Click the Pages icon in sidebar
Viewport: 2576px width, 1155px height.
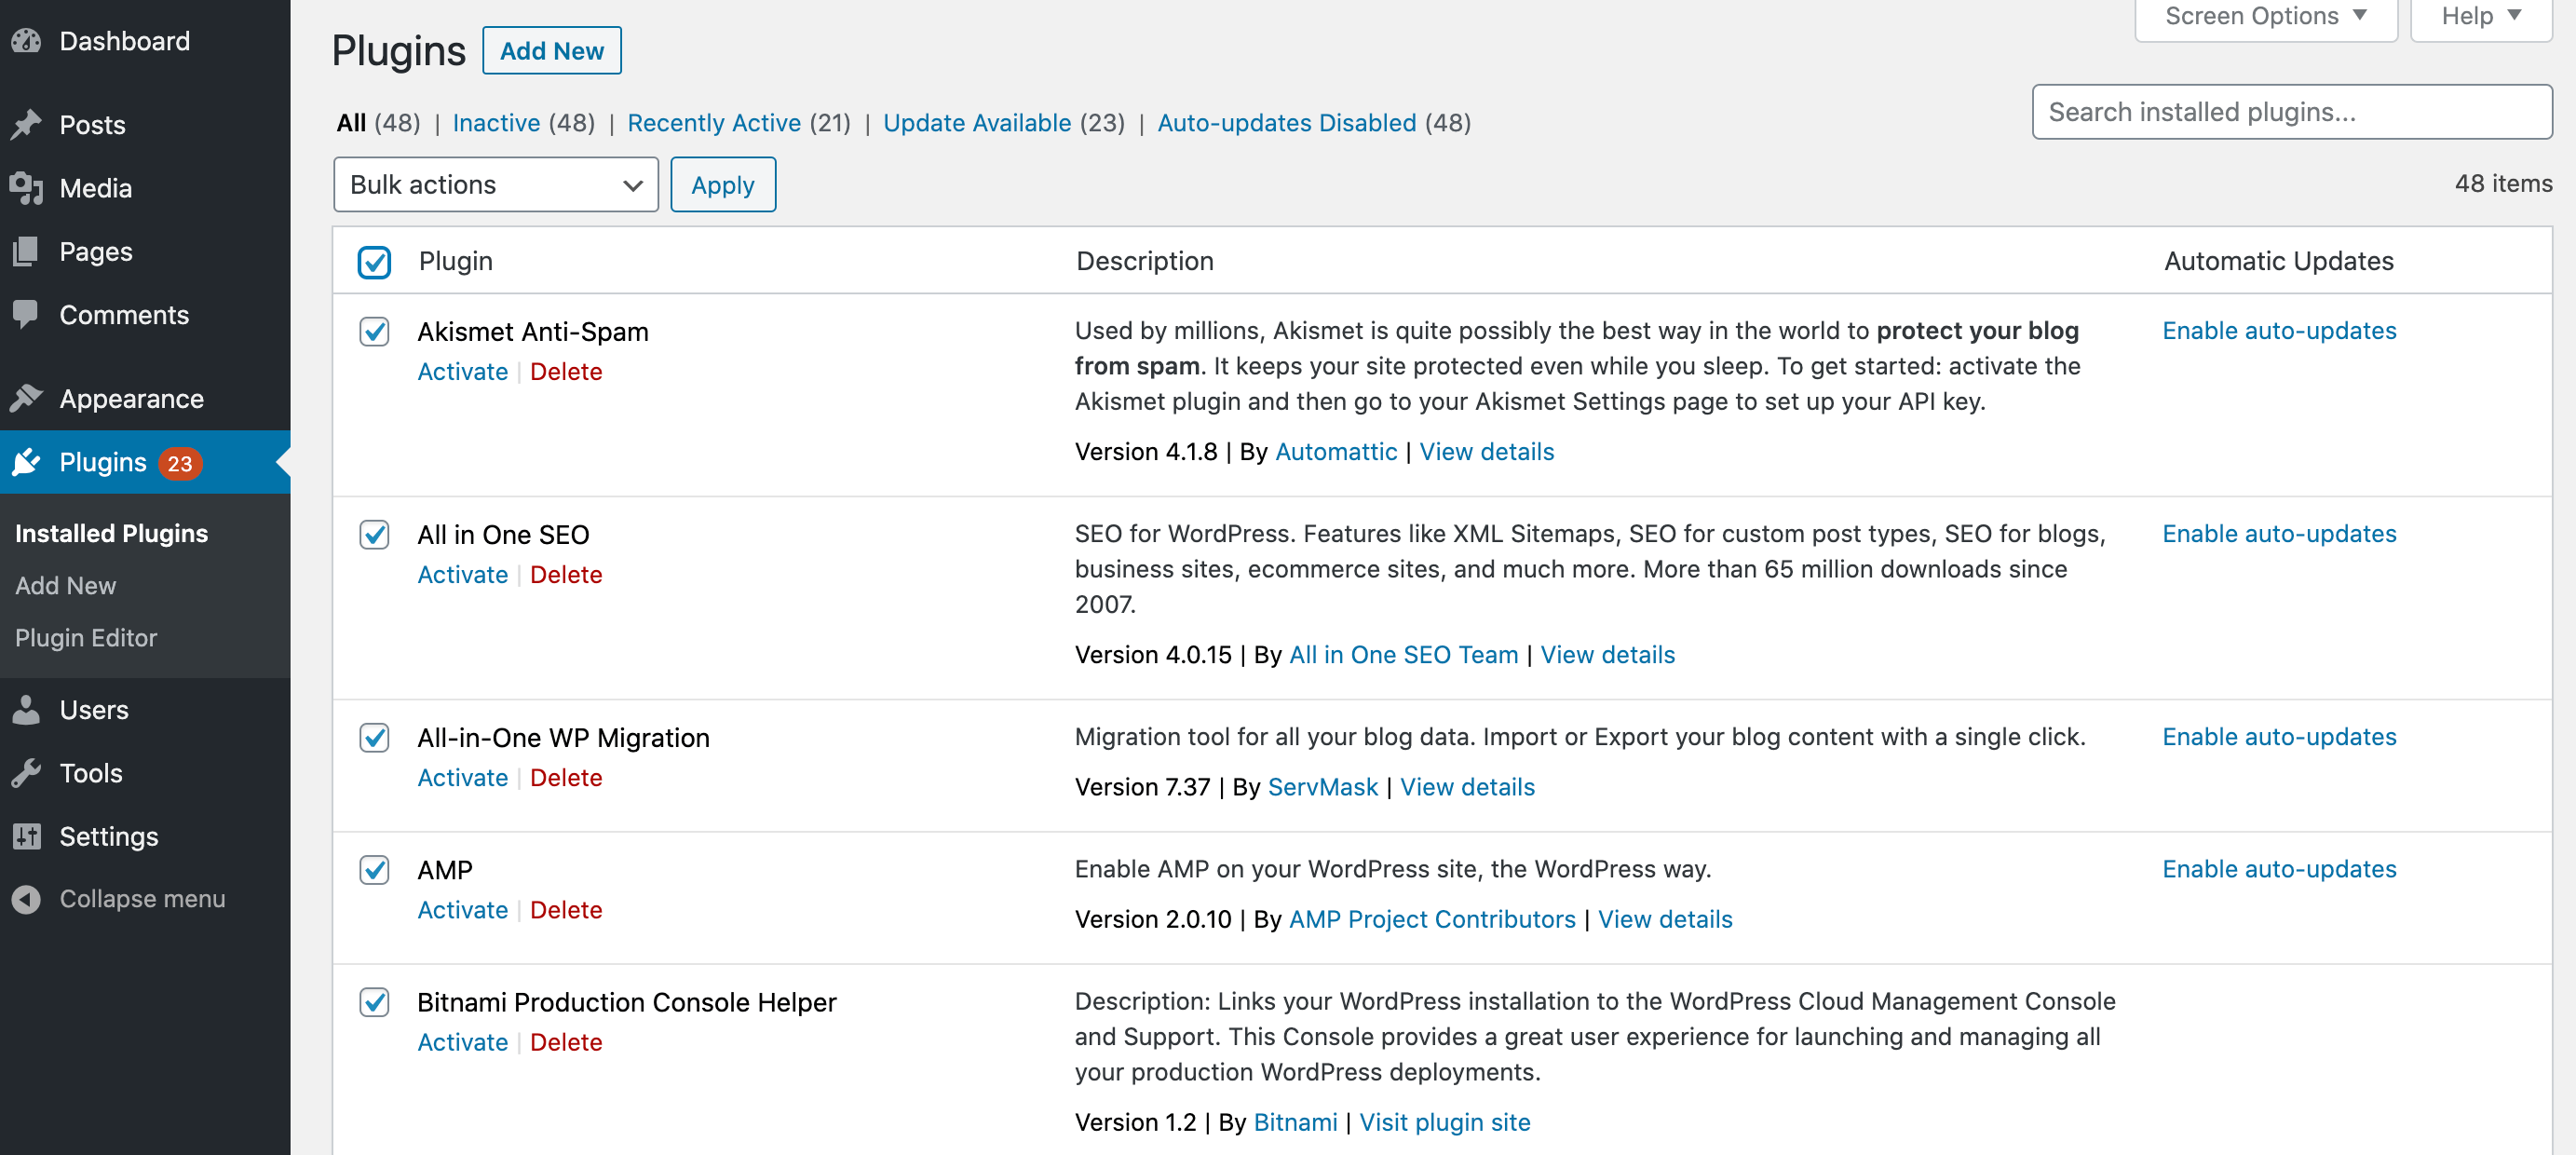point(26,251)
